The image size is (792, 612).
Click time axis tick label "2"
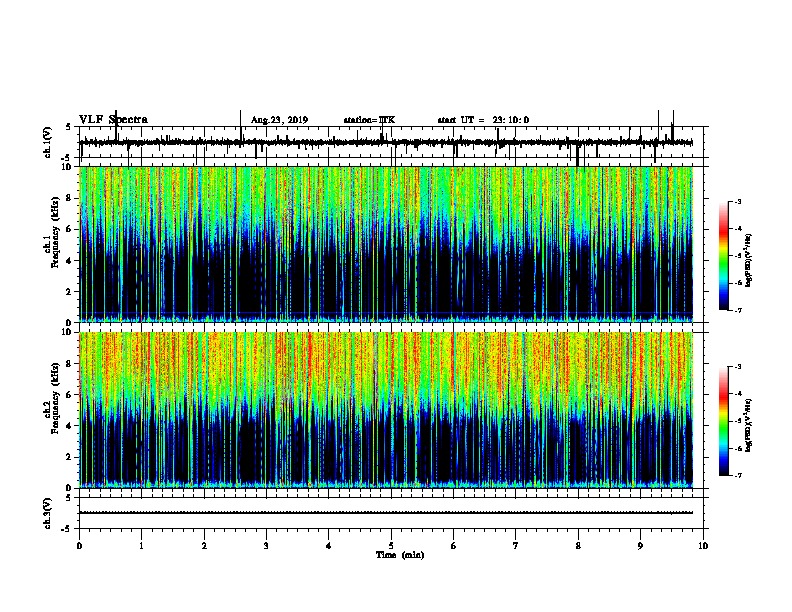[204, 546]
